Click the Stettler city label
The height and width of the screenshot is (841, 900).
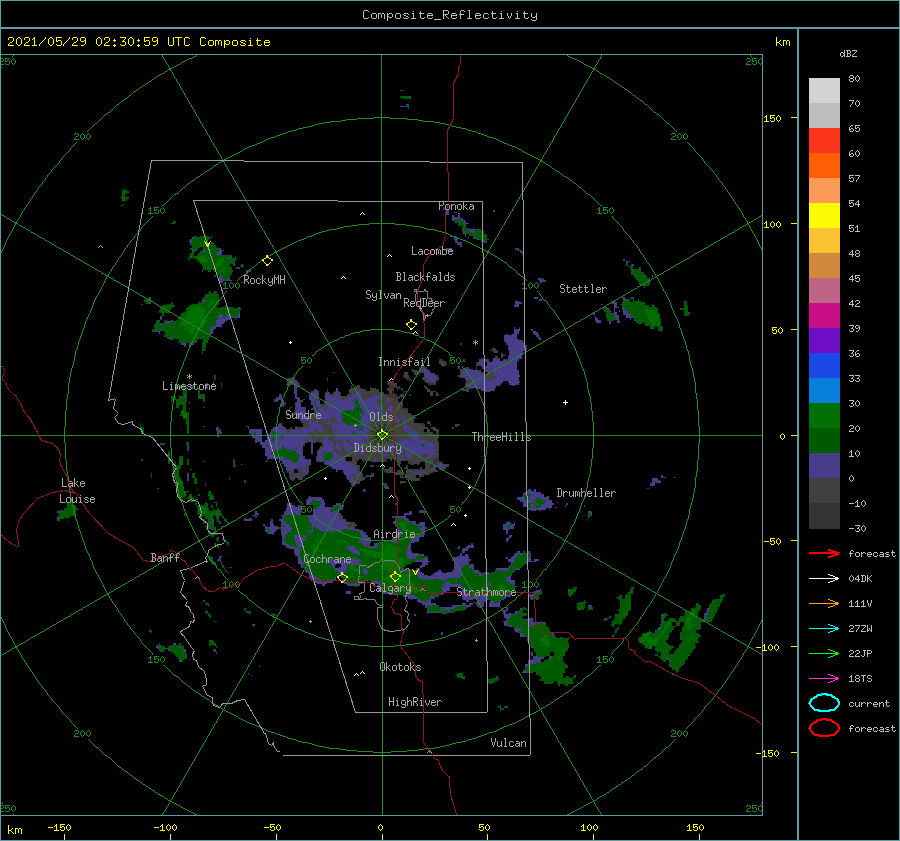(583, 289)
